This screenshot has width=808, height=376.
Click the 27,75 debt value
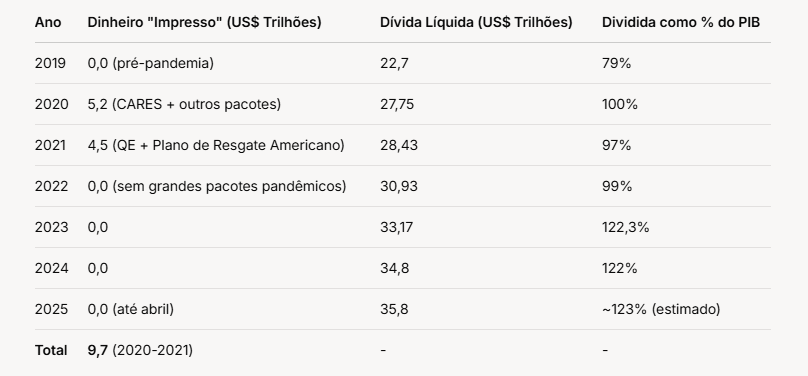click(397, 105)
